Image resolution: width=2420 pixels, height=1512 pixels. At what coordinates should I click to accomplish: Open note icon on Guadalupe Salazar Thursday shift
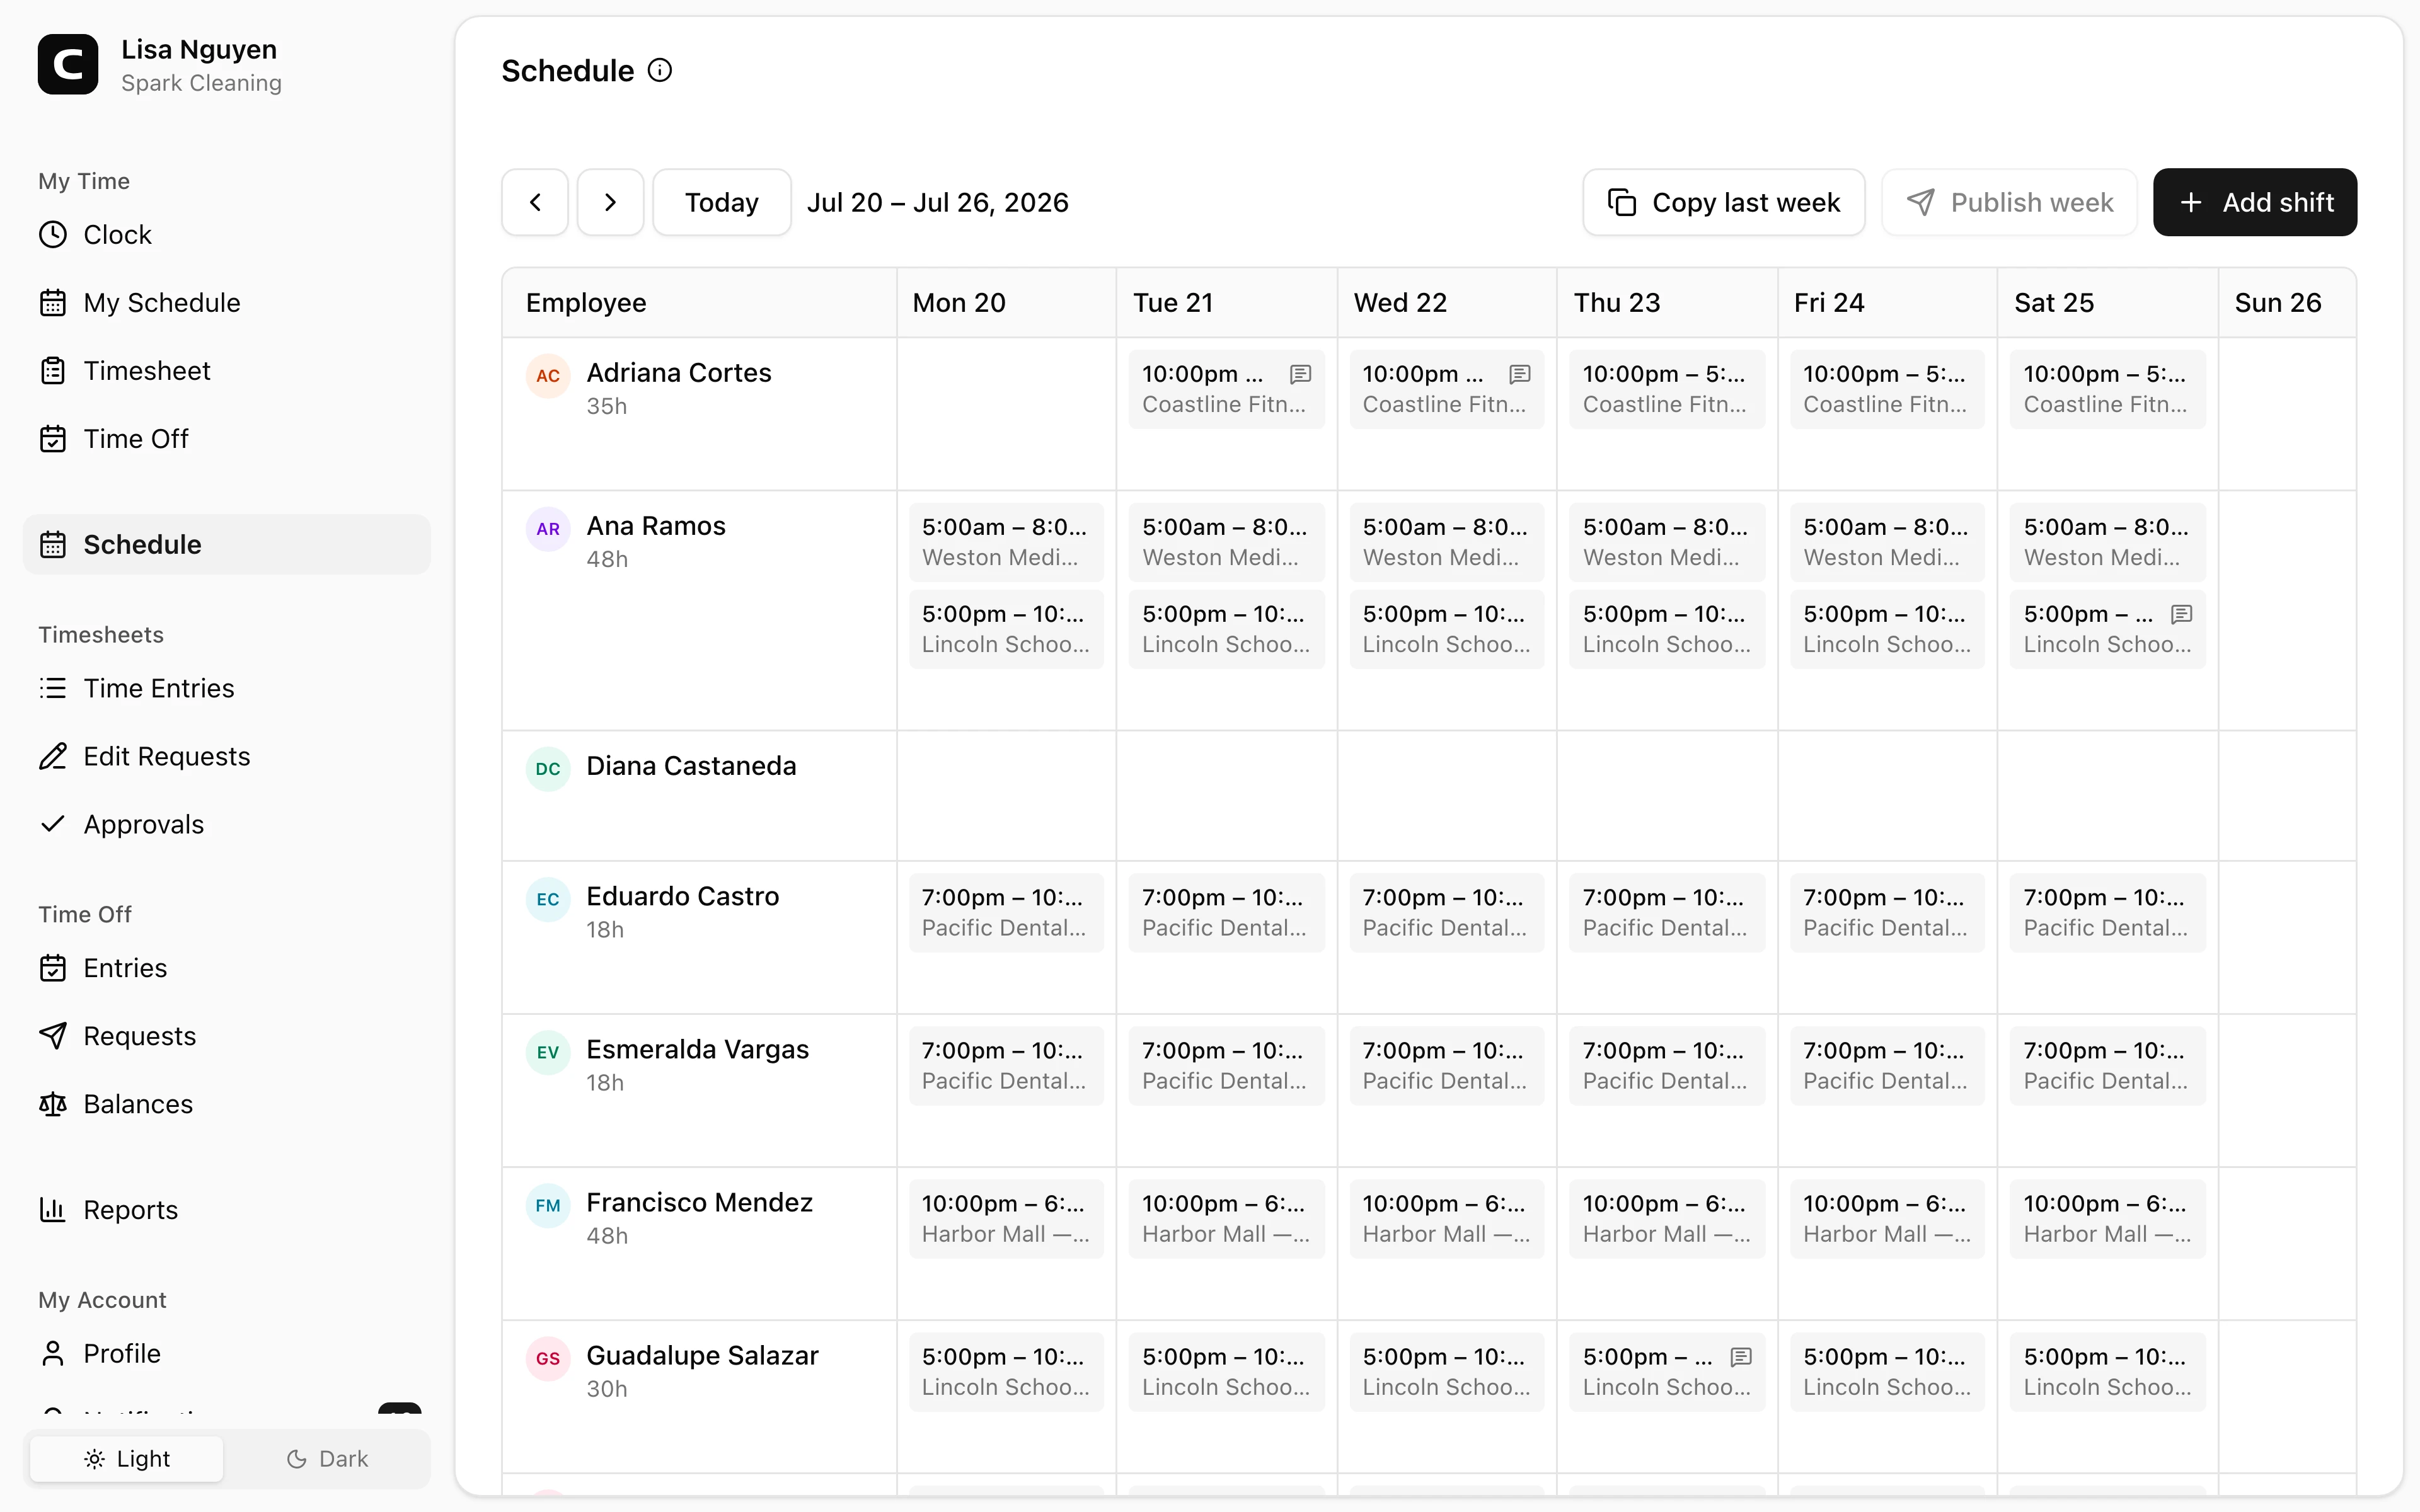click(1741, 1357)
